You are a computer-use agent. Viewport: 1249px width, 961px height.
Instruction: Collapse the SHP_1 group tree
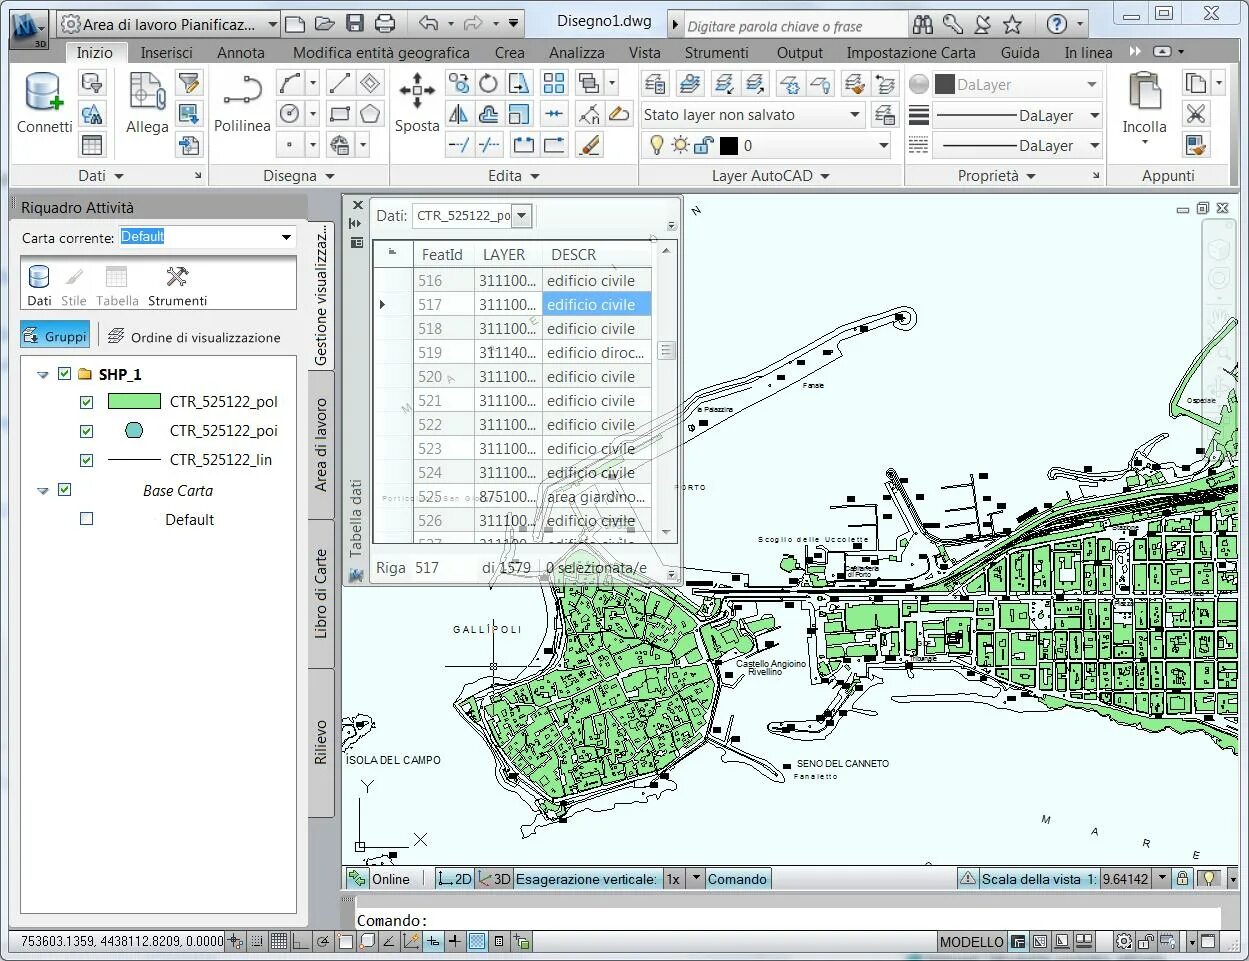(43, 375)
